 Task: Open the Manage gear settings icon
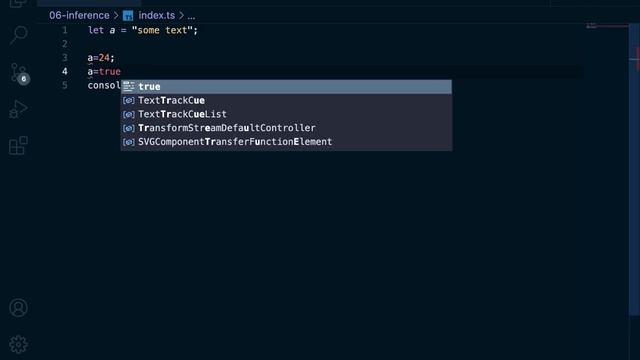[x=18, y=344]
